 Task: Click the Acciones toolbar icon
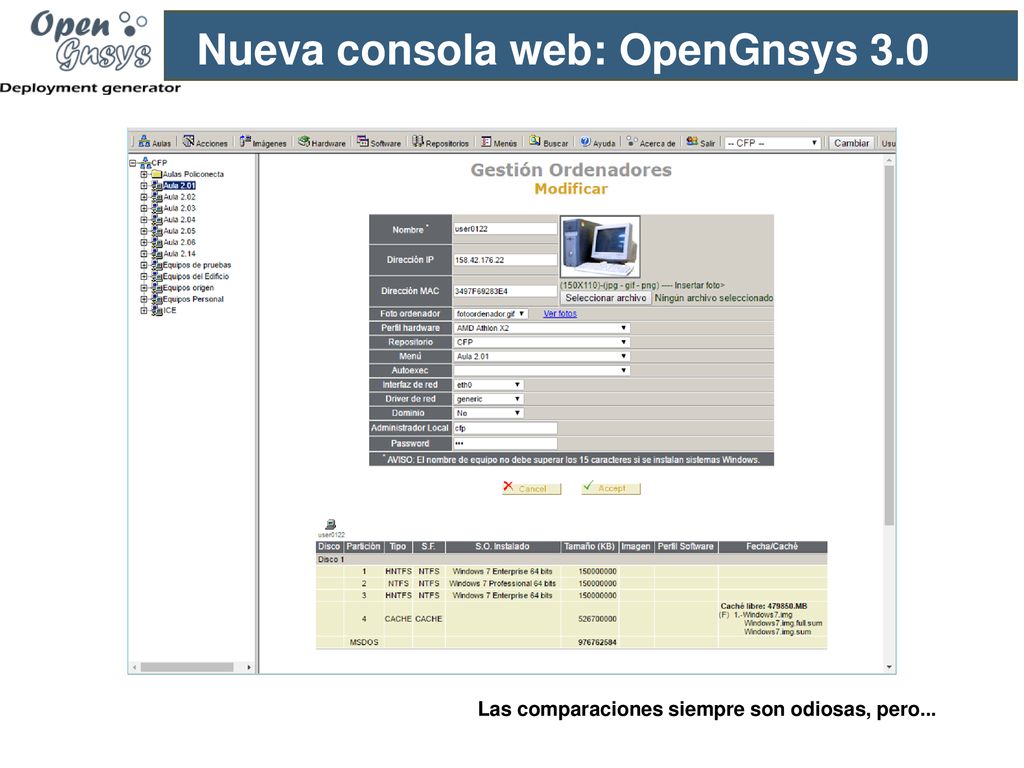click(x=189, y=141)
